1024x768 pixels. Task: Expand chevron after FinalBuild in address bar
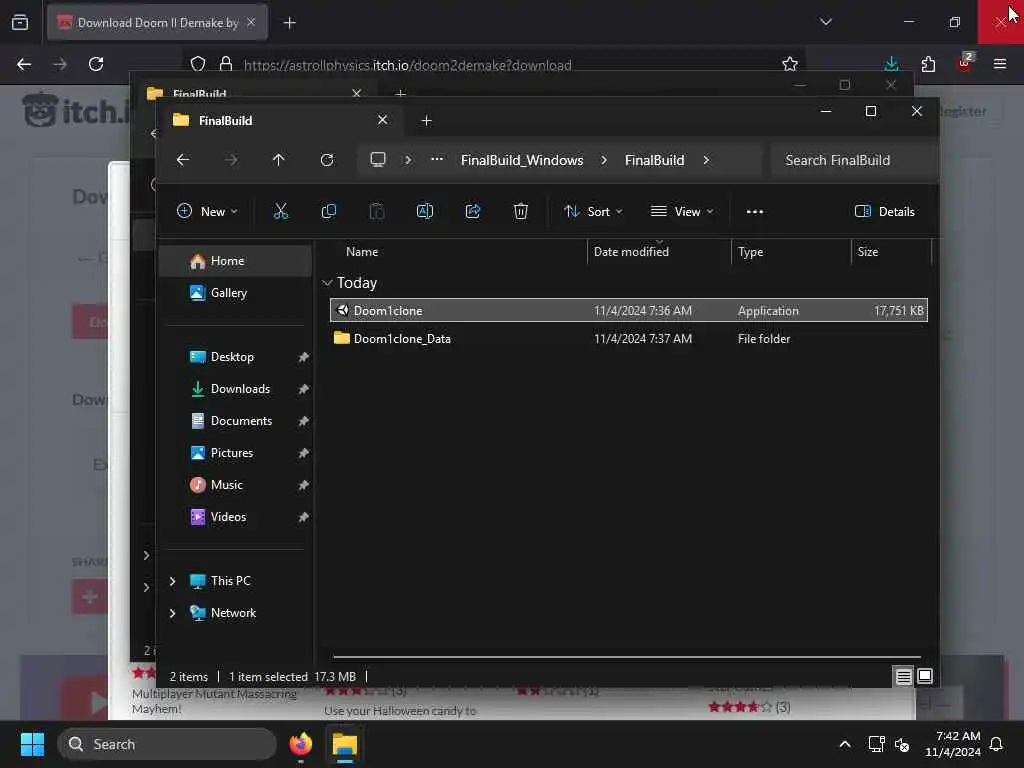706,160
